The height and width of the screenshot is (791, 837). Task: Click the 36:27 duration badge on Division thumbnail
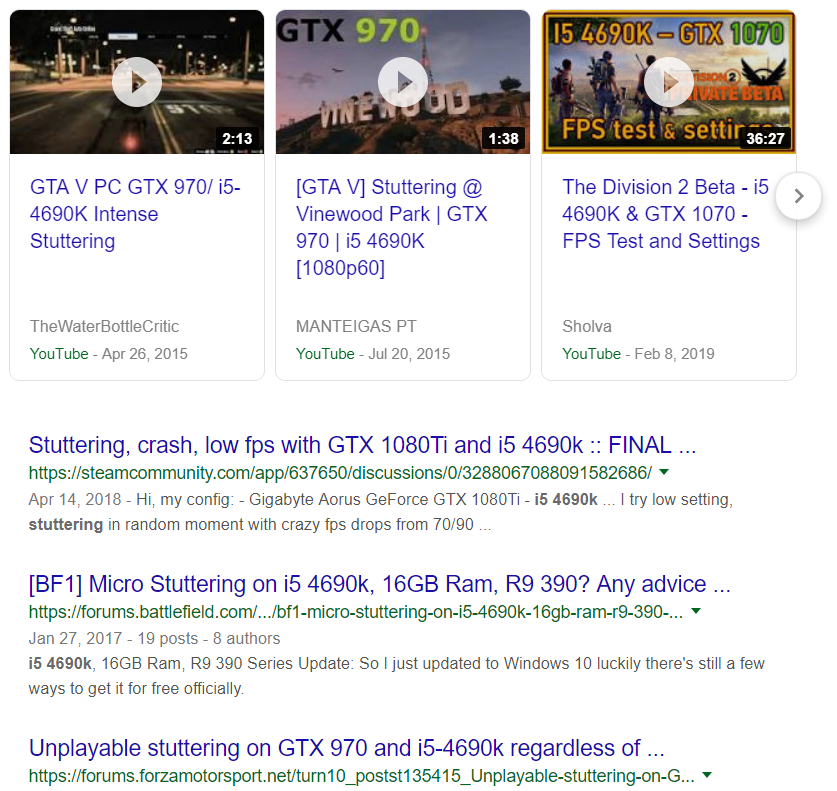click(x=765, y=139)
